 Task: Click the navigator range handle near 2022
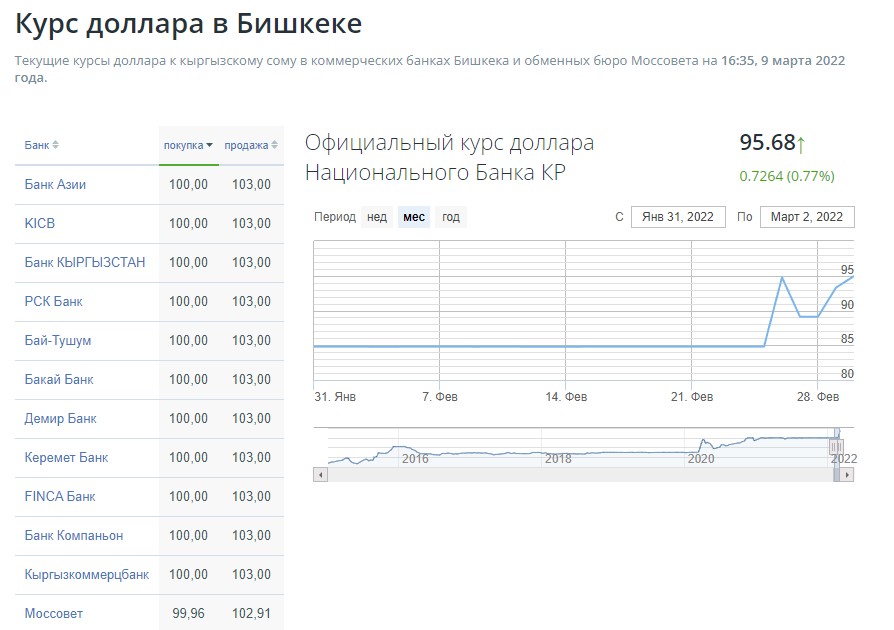pyautogui.click(x=835, y=446)
